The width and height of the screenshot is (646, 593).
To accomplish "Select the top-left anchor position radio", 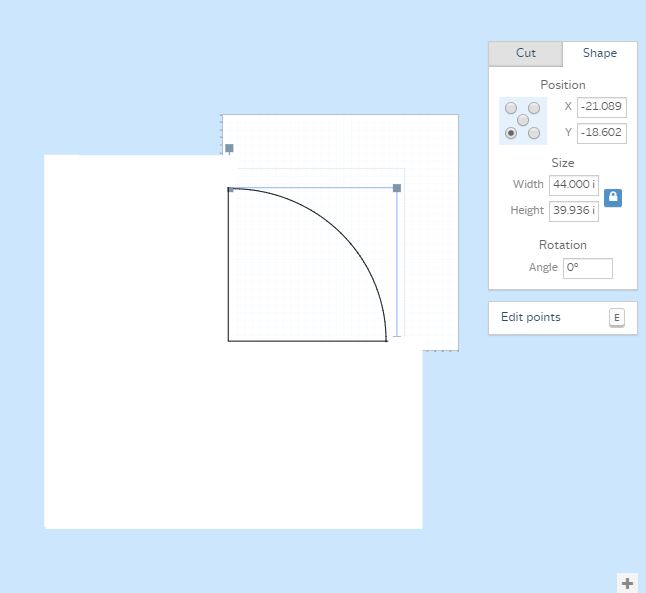I will point(511,108).
